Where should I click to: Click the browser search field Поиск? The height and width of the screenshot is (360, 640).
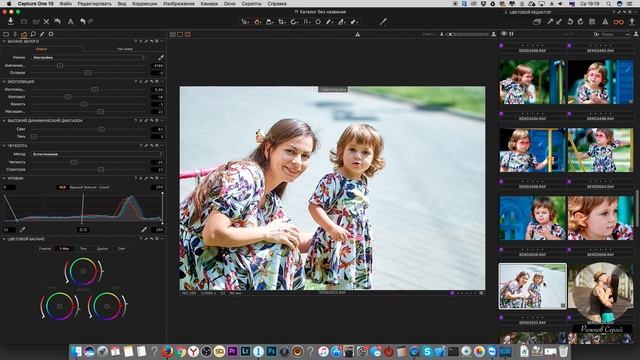pyautogui.click(x=612, y=35)
